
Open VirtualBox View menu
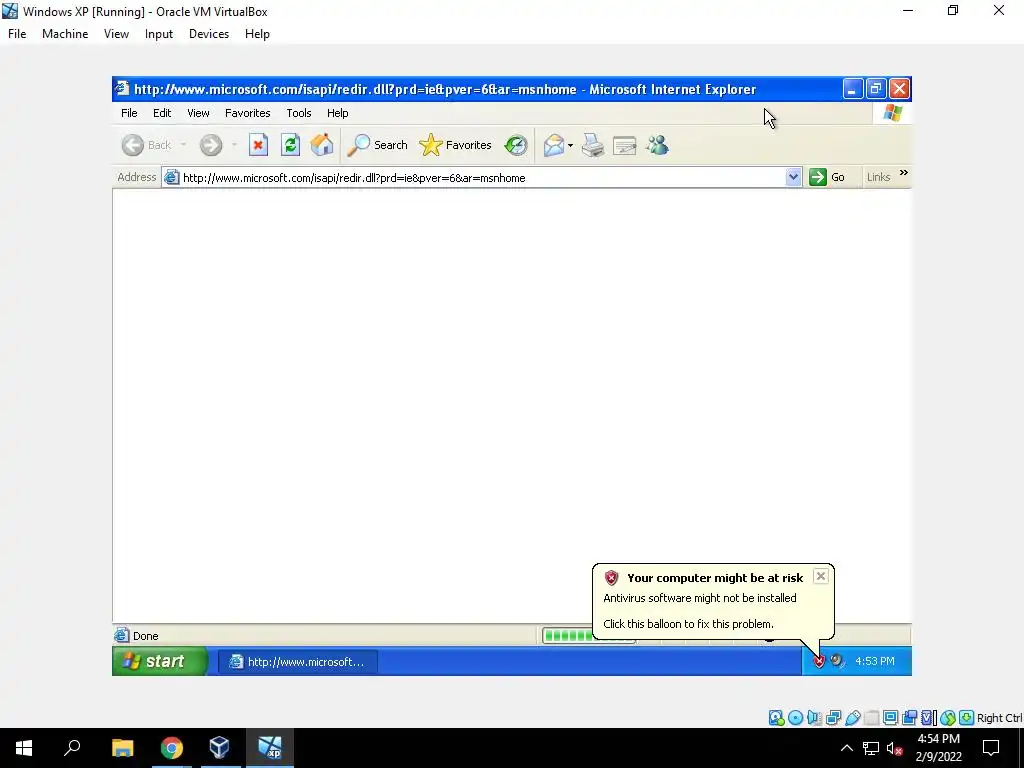click(116, 34)
